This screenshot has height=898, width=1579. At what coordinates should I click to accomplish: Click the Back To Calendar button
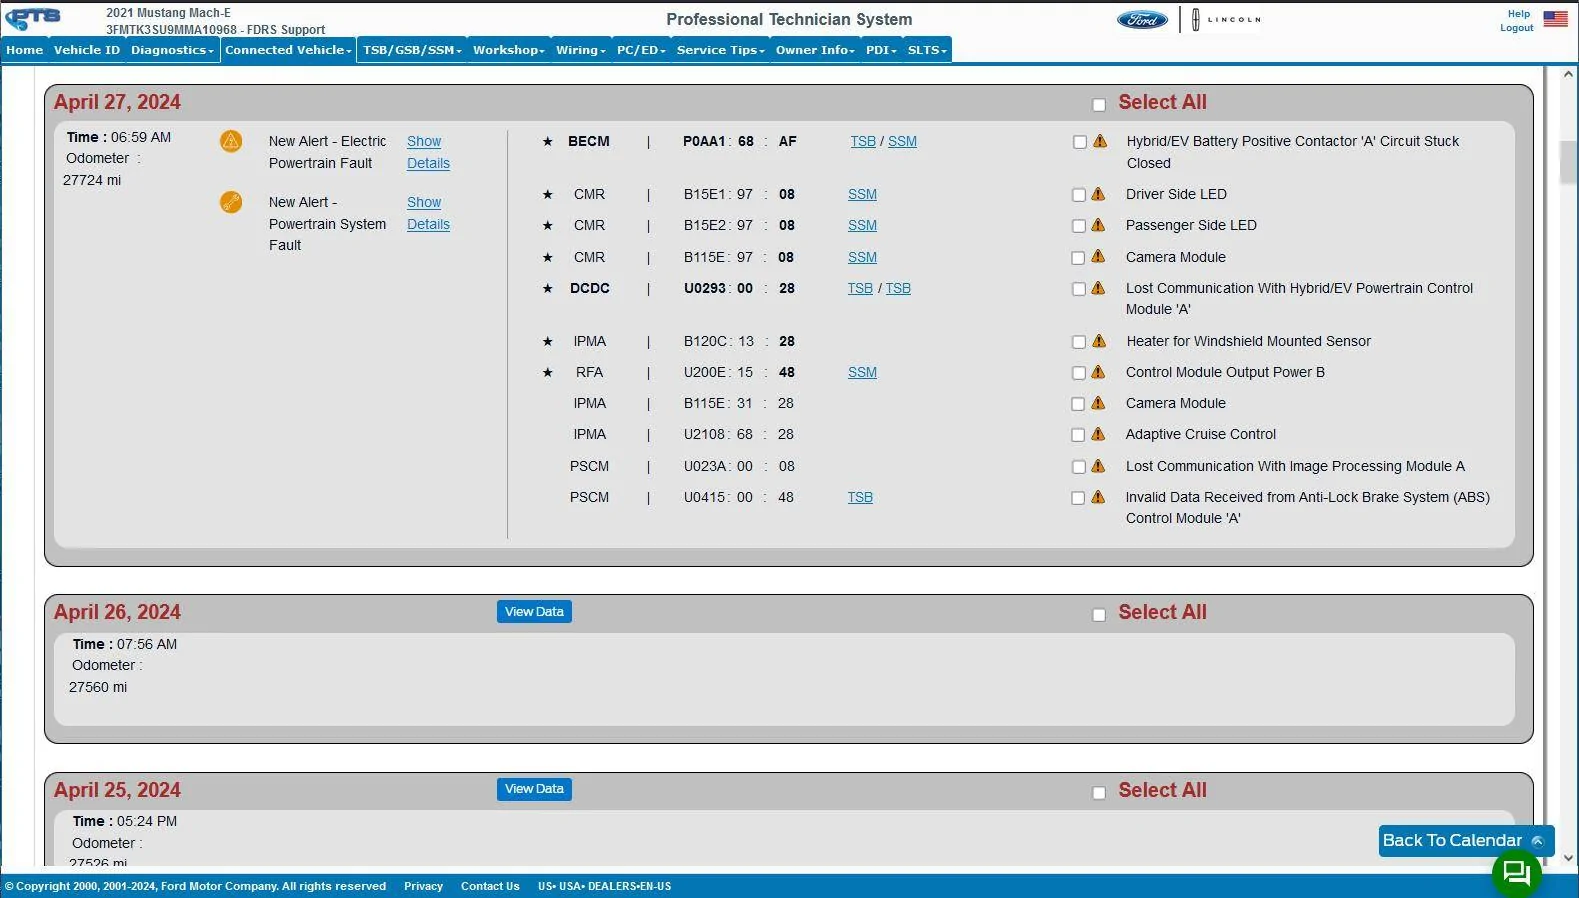pos(1465,841)
